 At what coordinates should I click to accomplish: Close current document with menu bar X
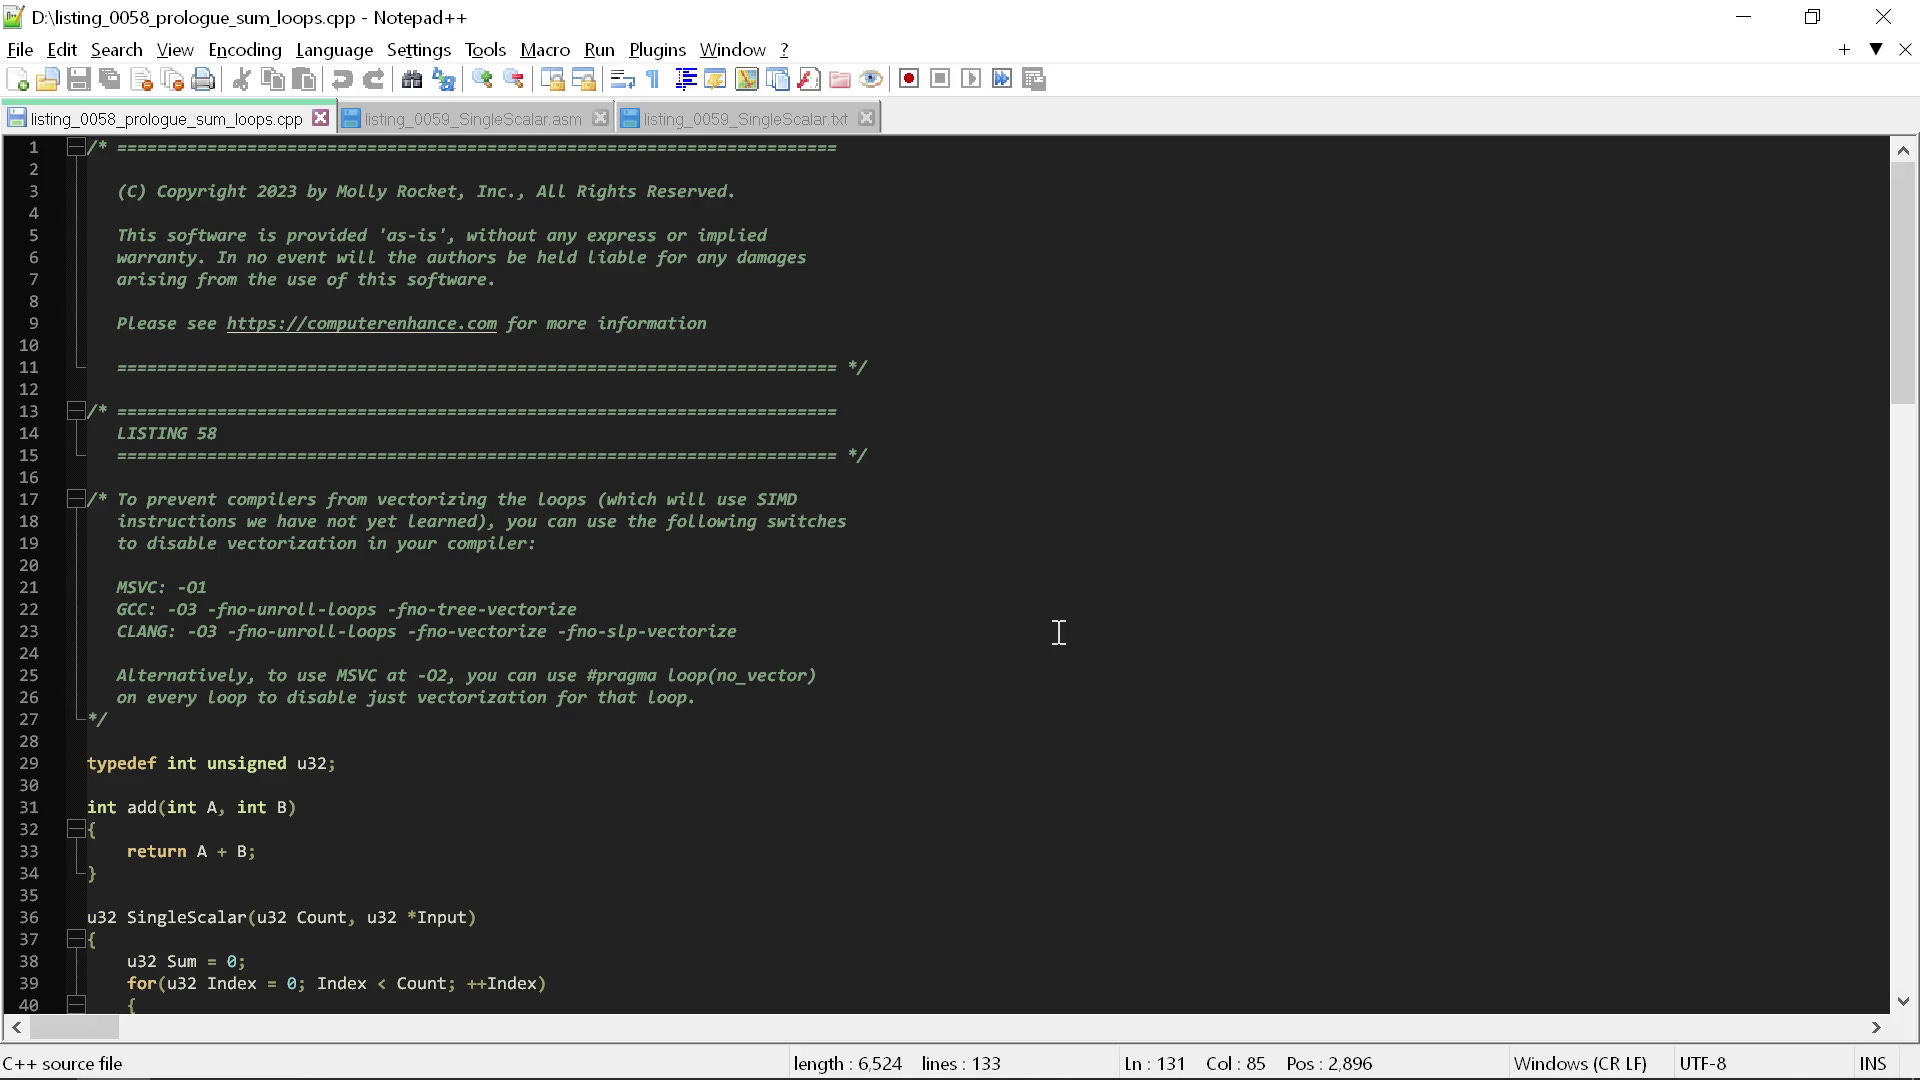1905,49
